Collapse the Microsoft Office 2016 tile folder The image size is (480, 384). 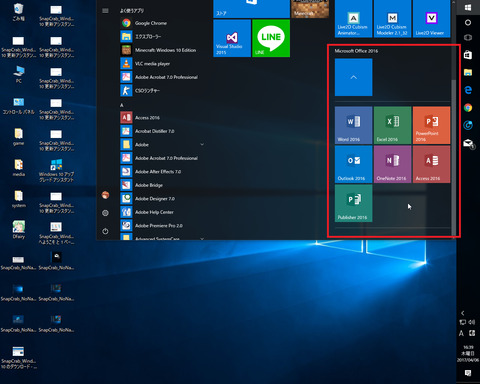click(x=353, y=77)
